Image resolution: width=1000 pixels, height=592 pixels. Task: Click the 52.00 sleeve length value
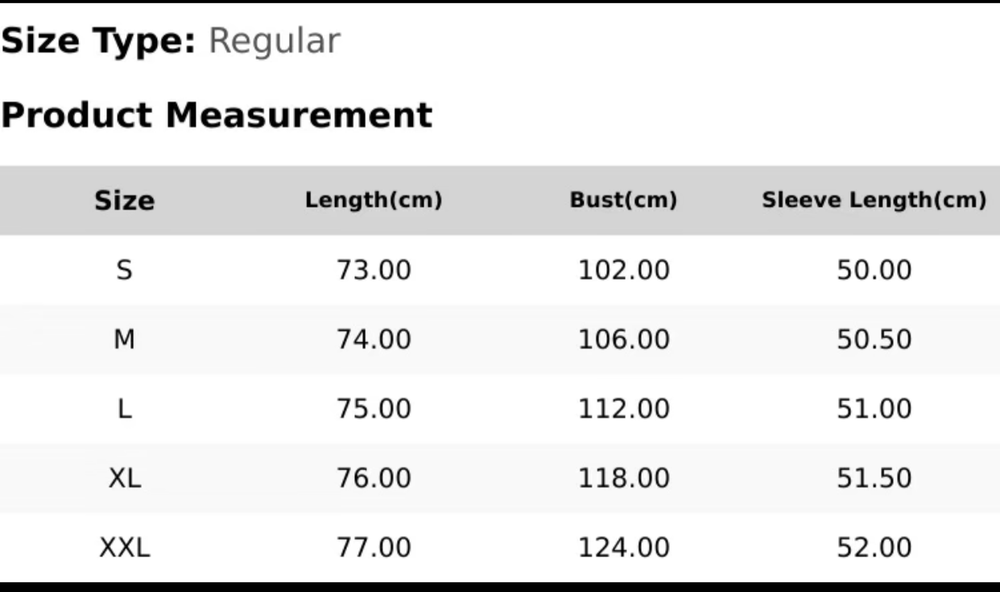(874, 547)
